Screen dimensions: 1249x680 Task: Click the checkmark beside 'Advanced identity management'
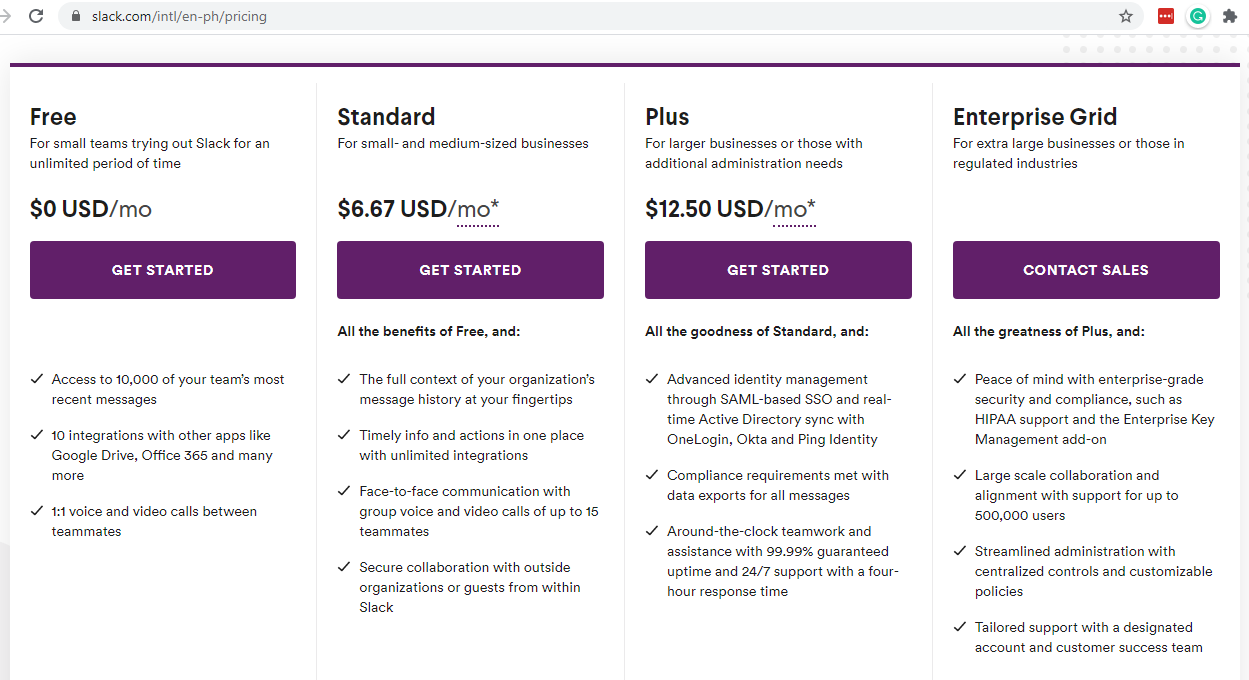coord(652,379)
